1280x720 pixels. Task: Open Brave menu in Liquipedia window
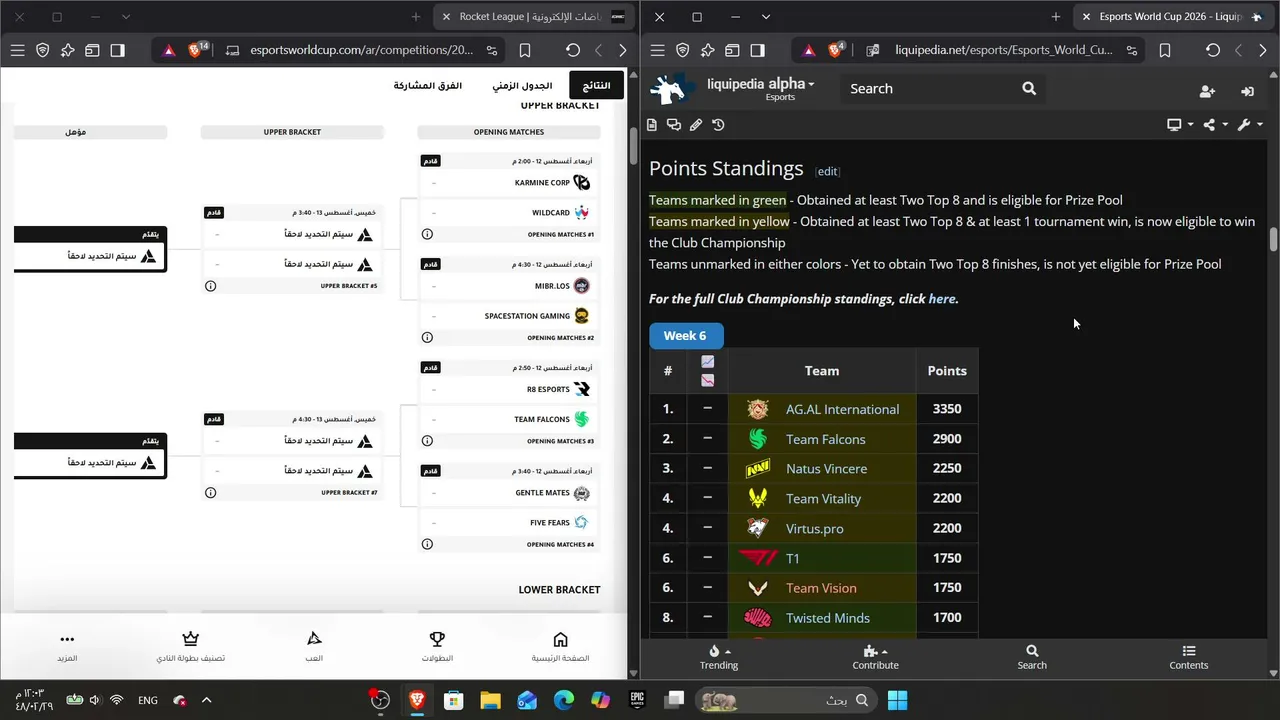(657, 50)
